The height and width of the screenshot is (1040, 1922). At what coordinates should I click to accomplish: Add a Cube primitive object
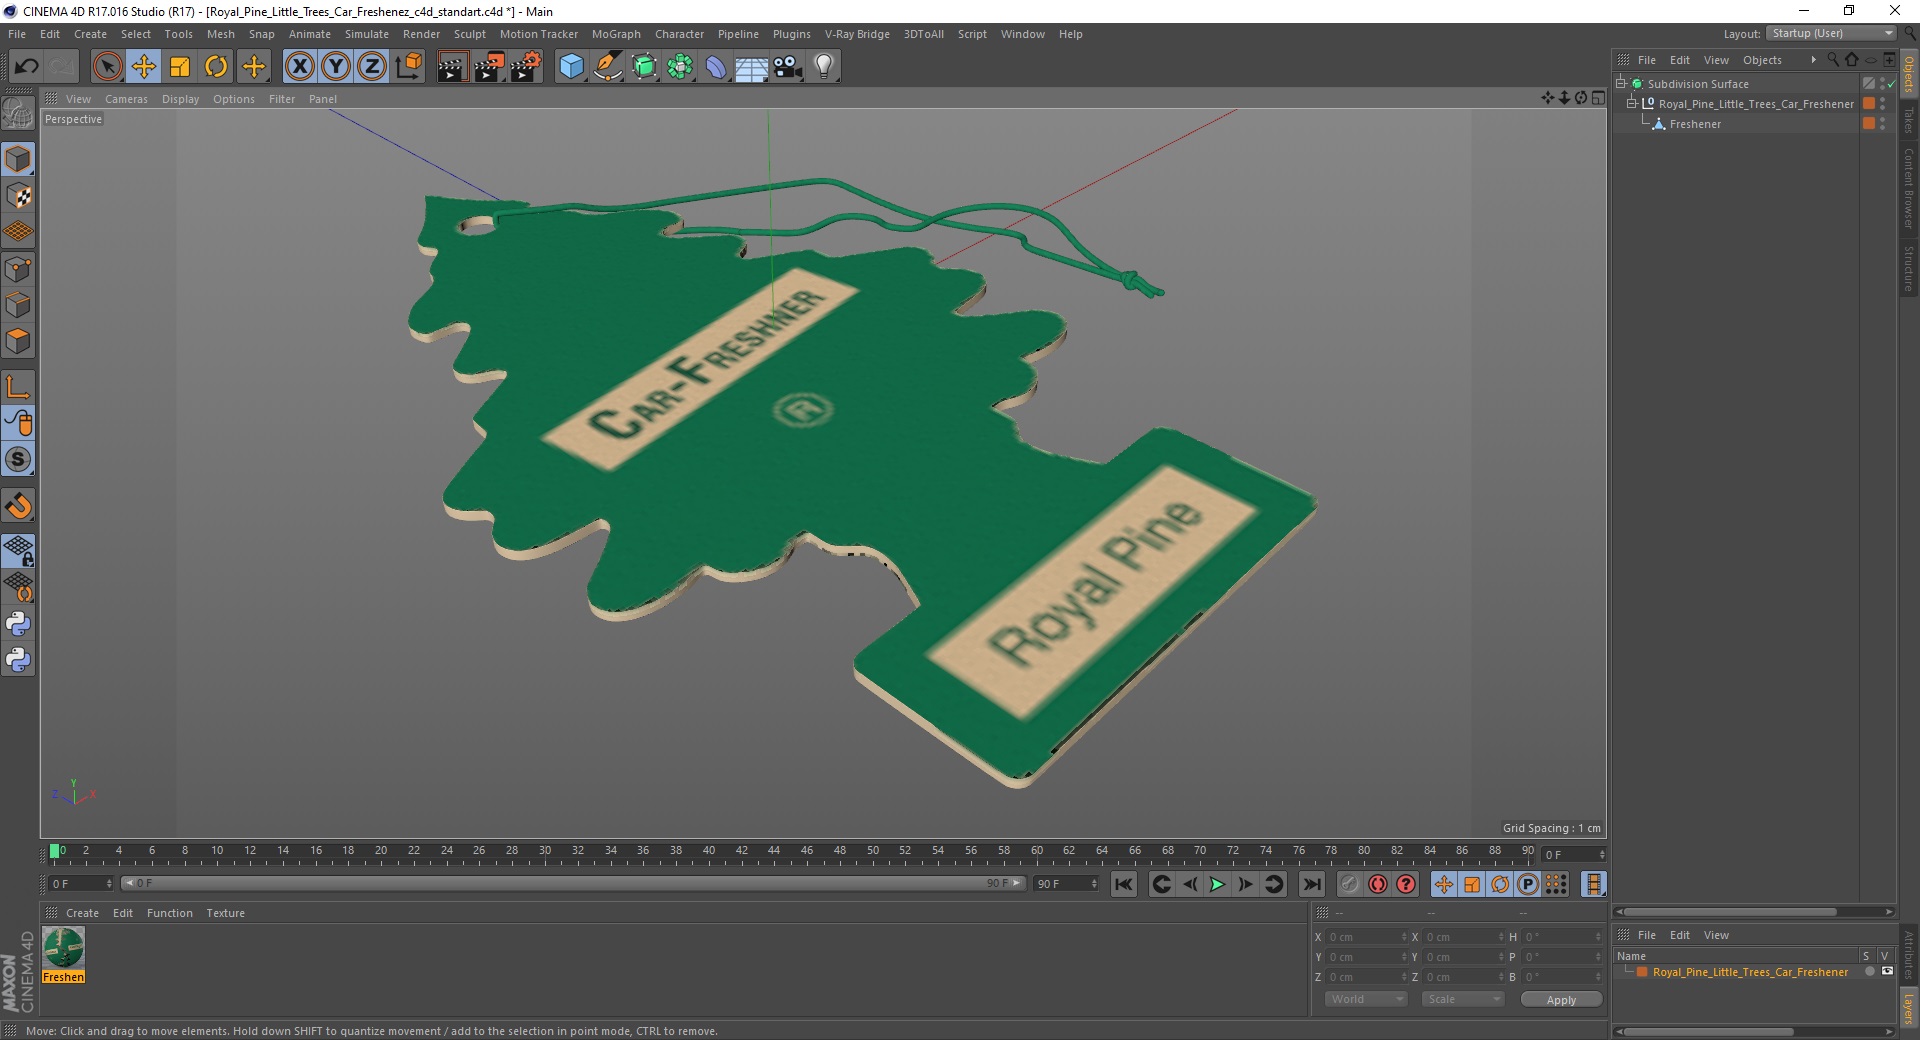pyautogui.click(x=571, y=67)
